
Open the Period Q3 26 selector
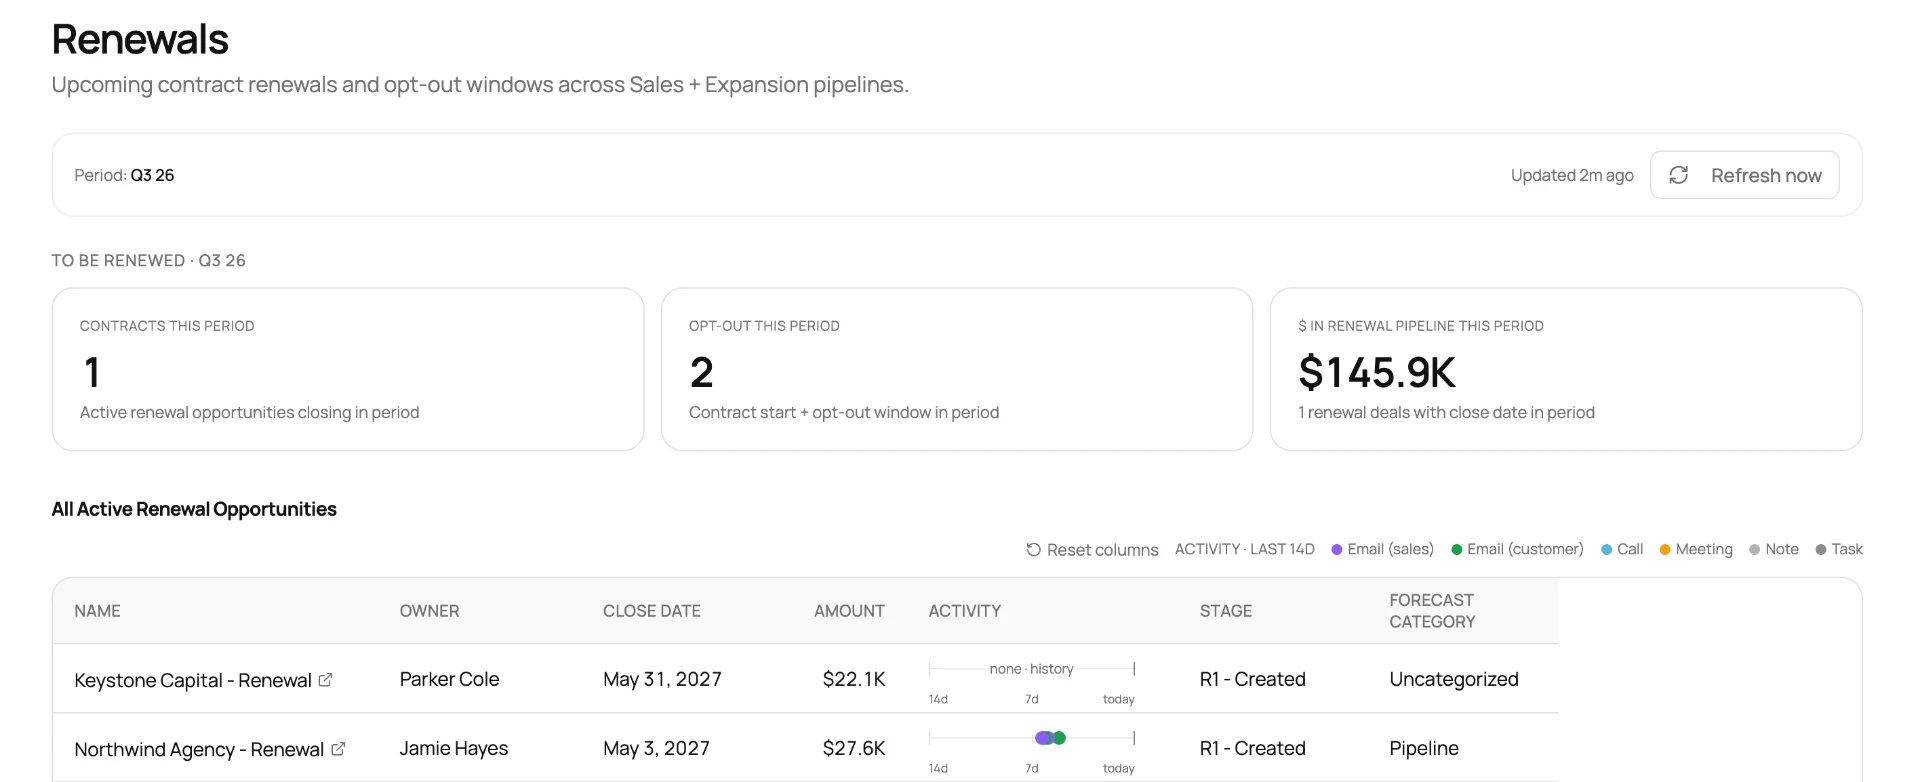[x=124, y=175]
